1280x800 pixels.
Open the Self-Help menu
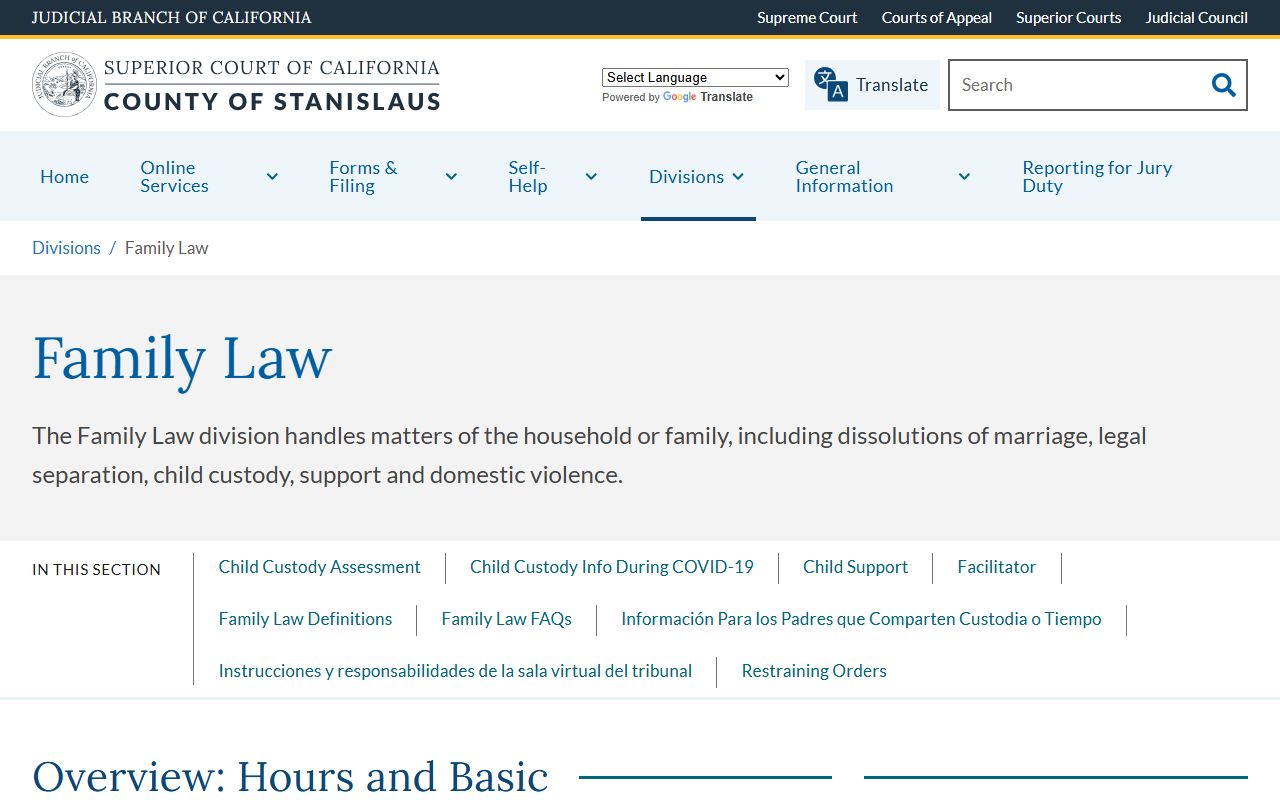point(527,177)
